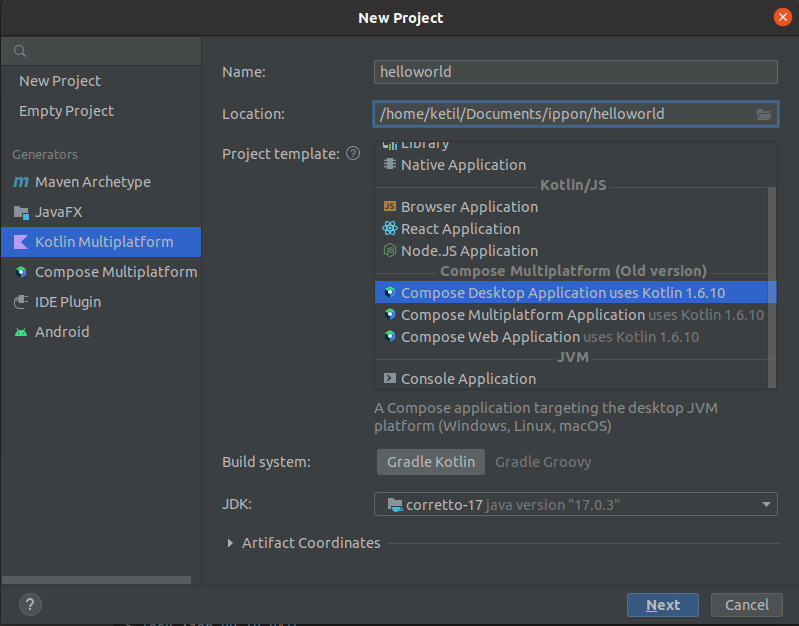Click the project Name input field
The image size is (799, 626).
(x=575, y=72)
